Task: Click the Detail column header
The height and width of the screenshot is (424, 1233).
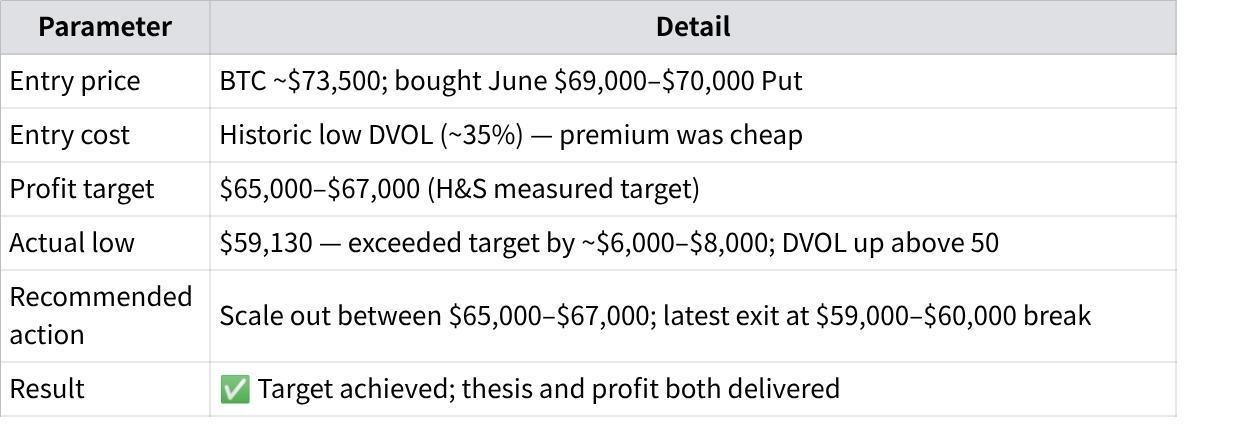Action: (693, 27)
